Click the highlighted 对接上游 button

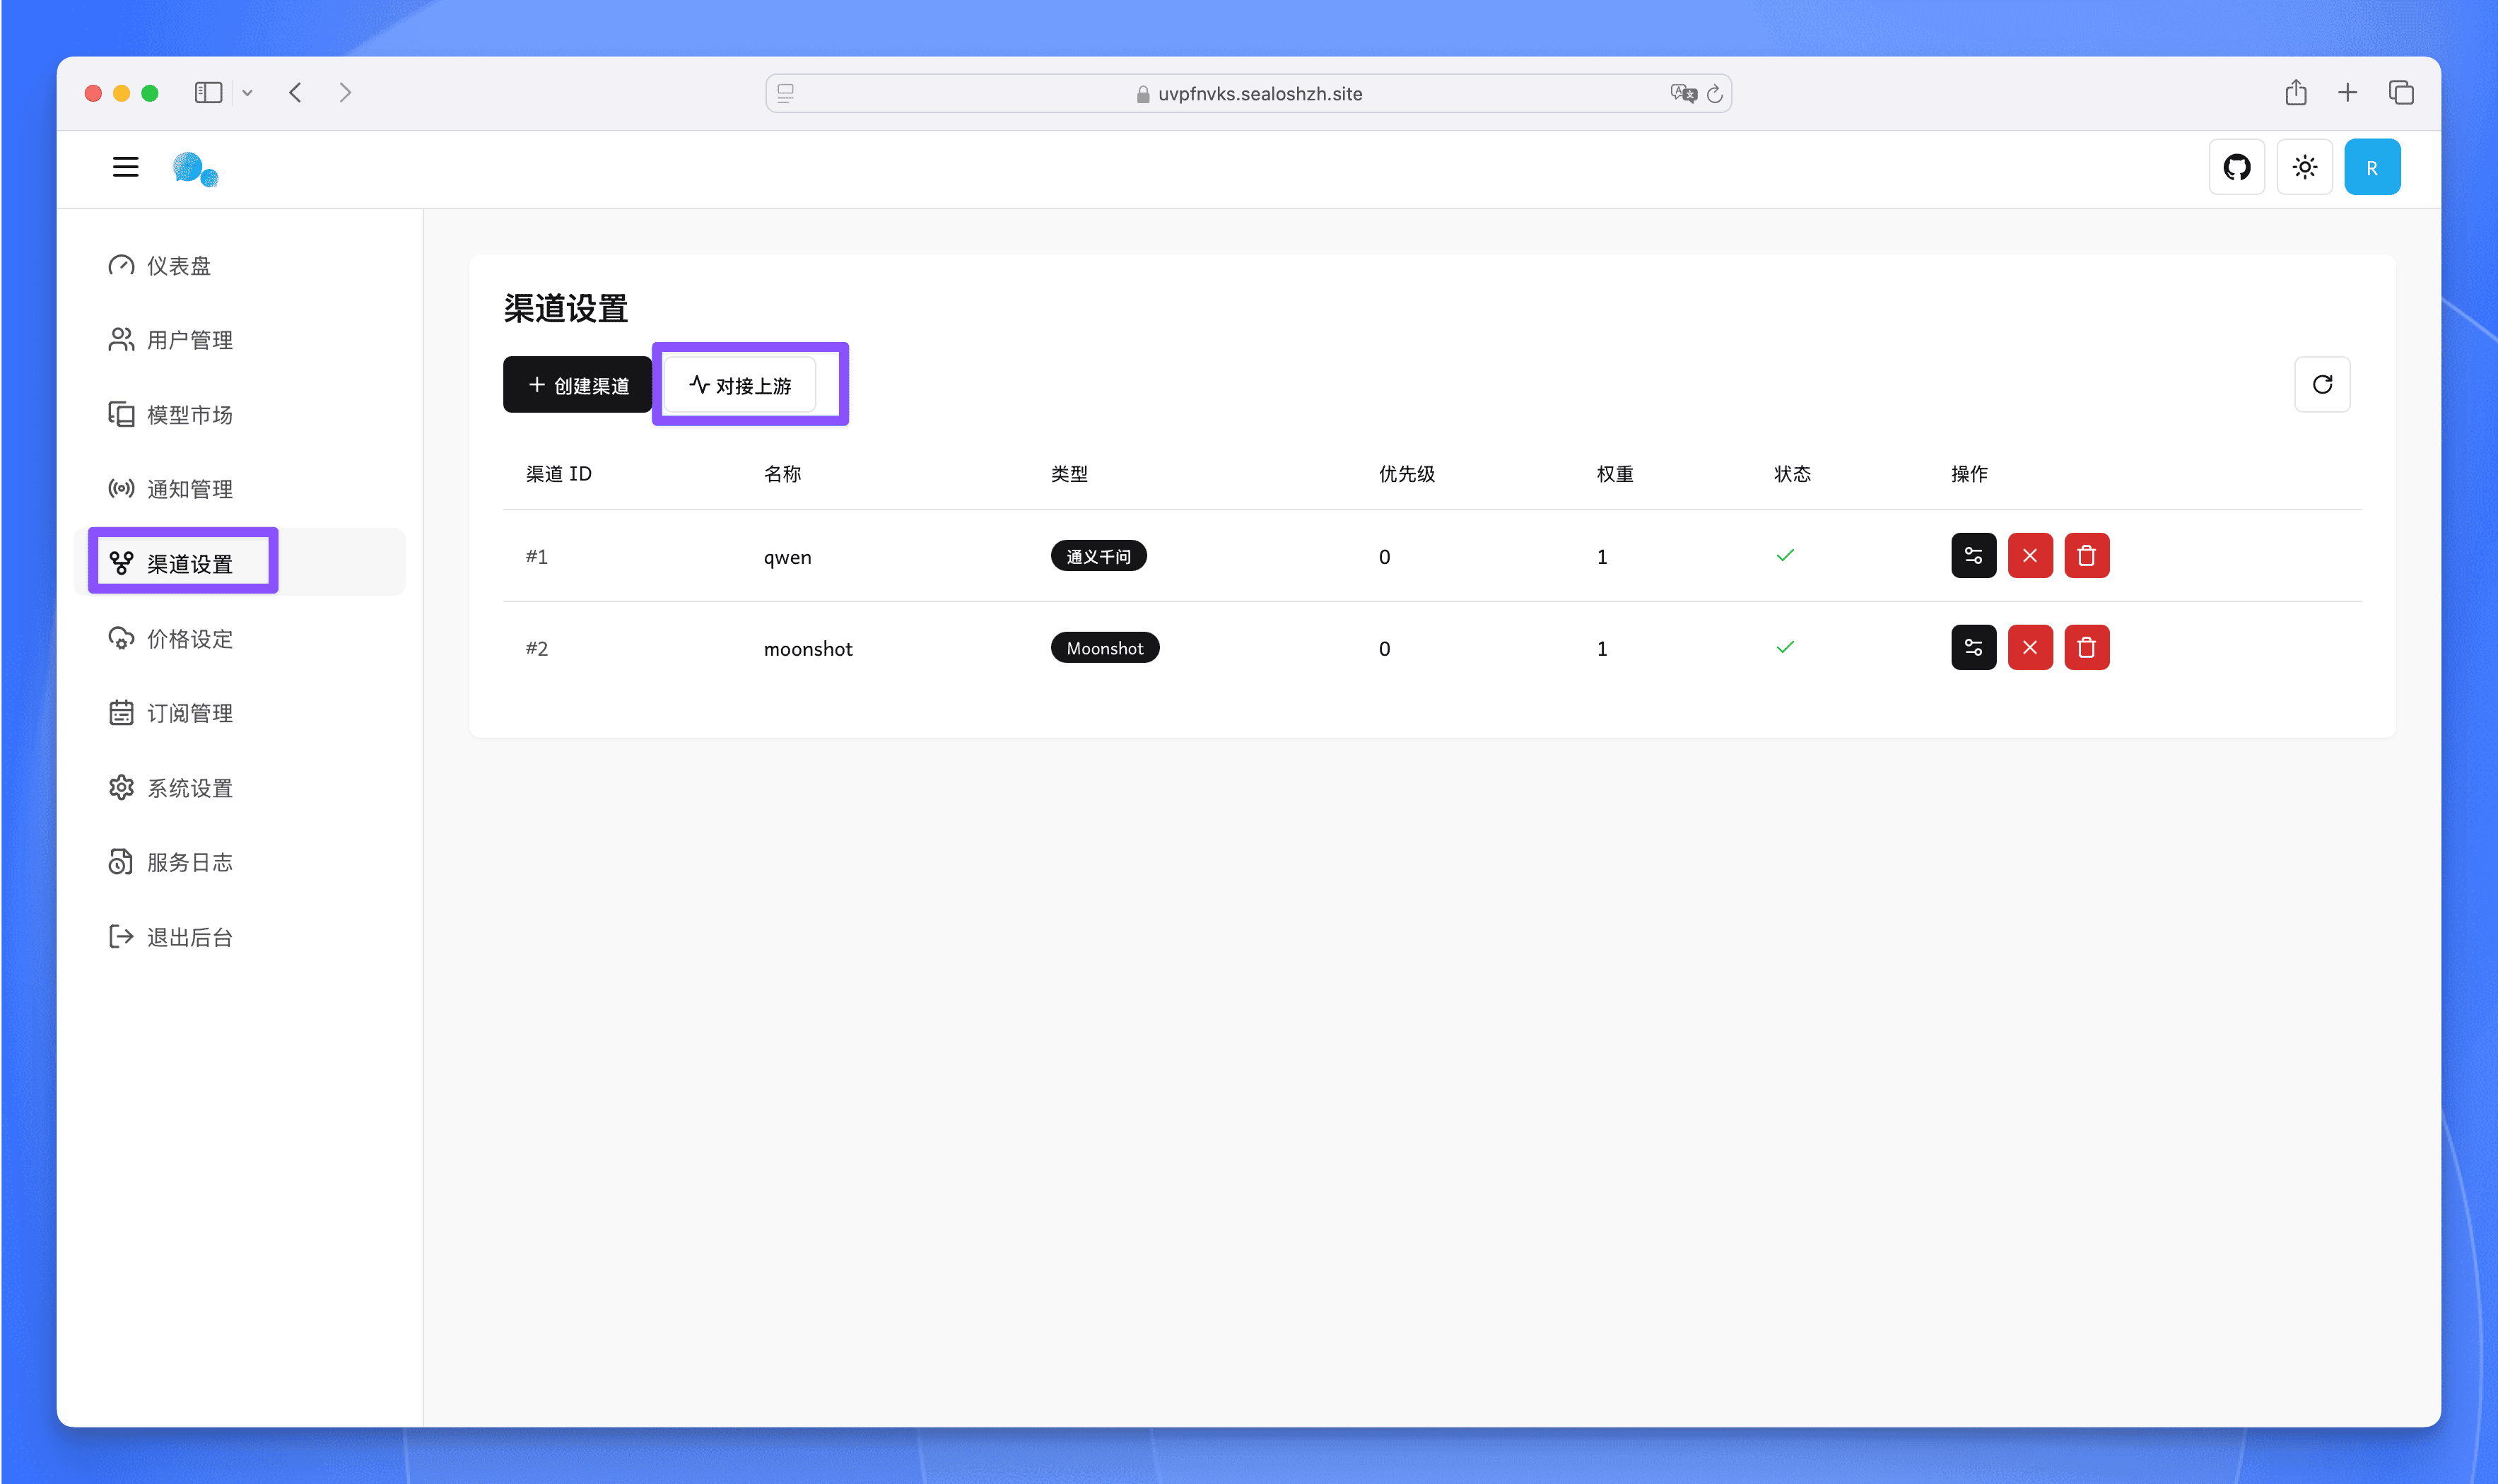pyautogui.click(x=749, y=384)
